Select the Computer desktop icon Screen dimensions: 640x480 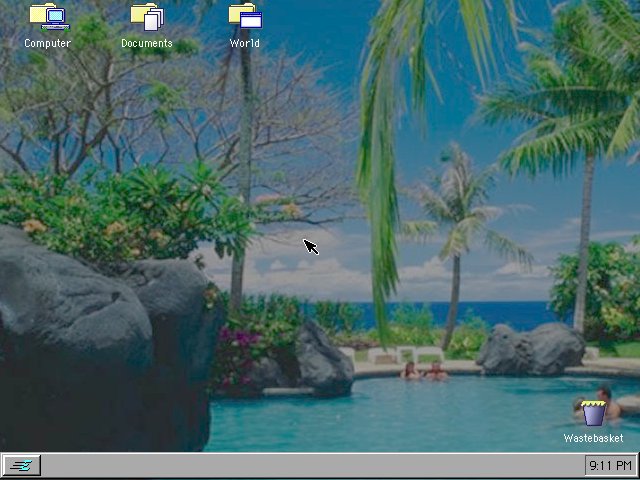49,16
